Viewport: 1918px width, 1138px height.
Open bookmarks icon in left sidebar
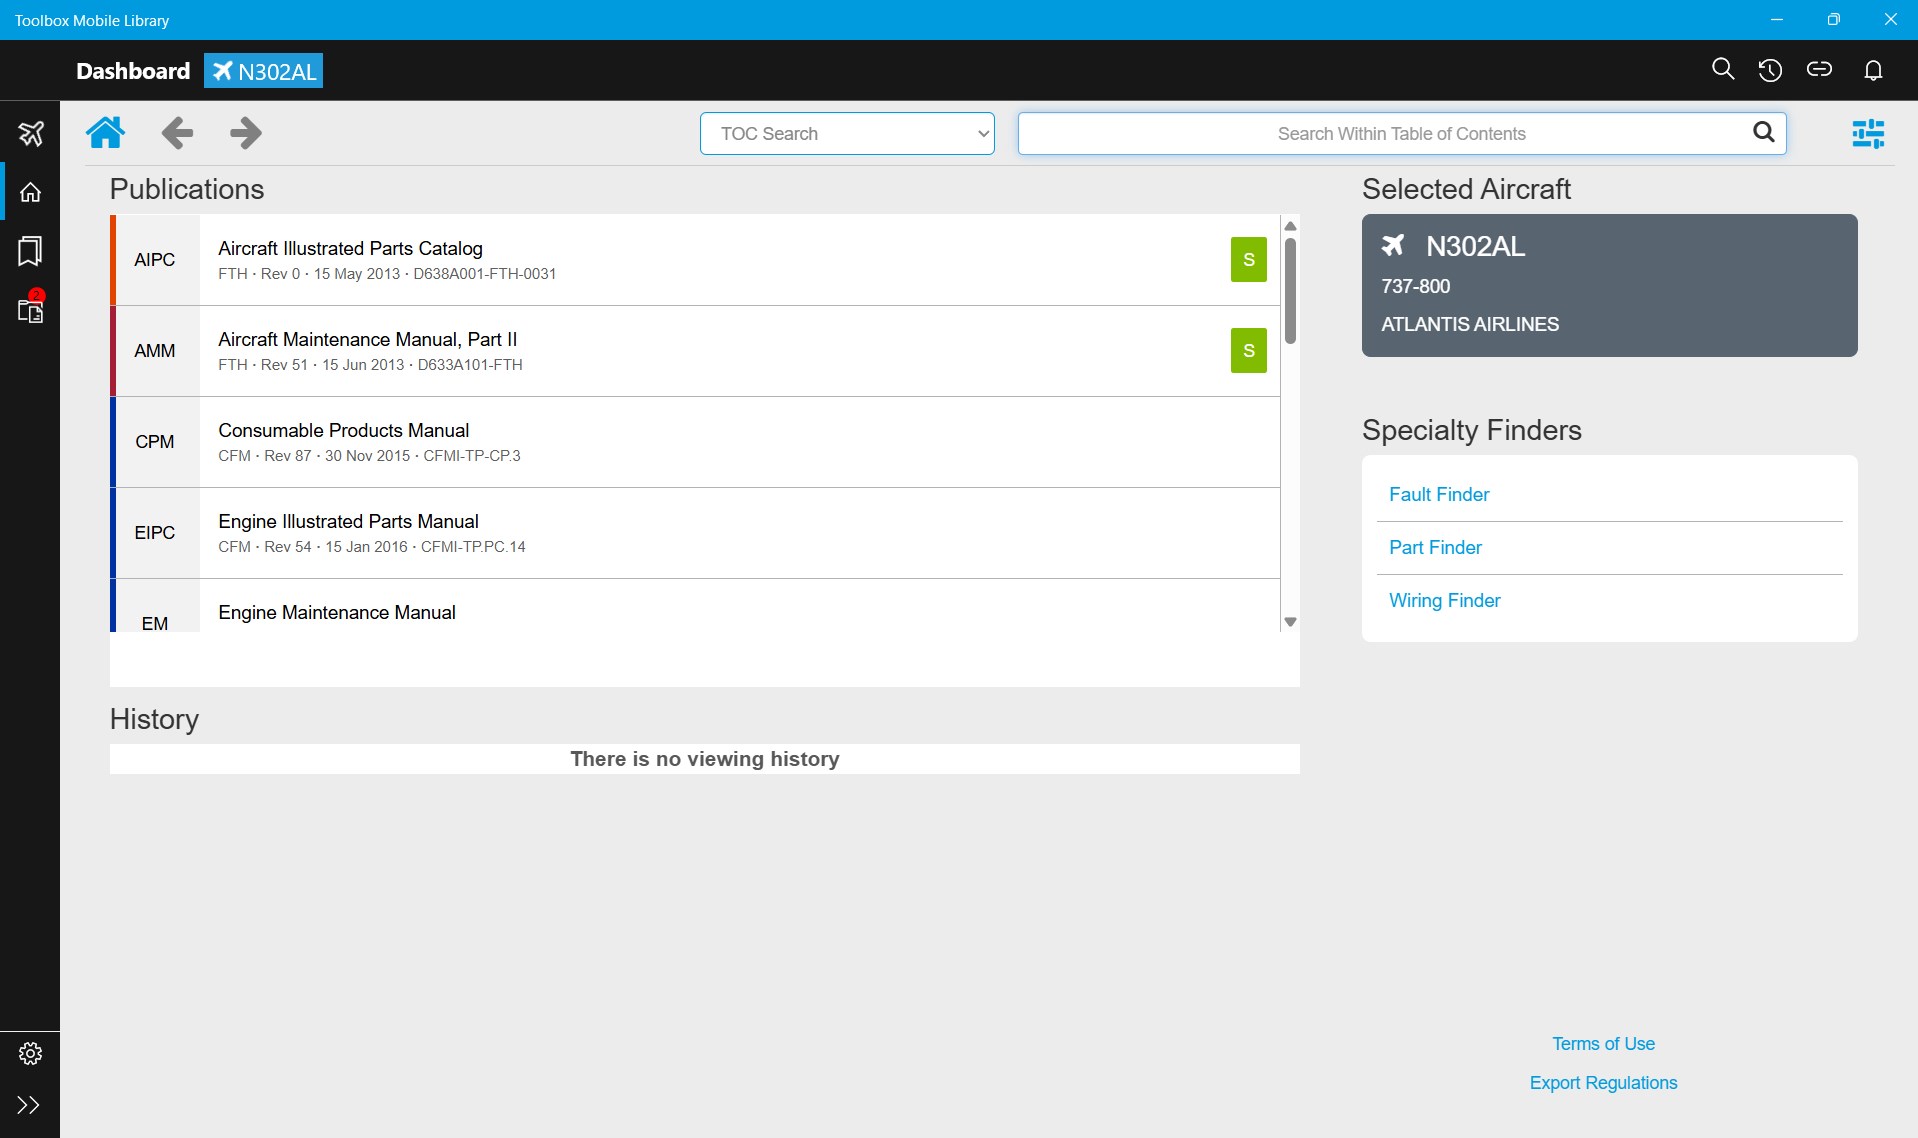[x=30, y=251]
